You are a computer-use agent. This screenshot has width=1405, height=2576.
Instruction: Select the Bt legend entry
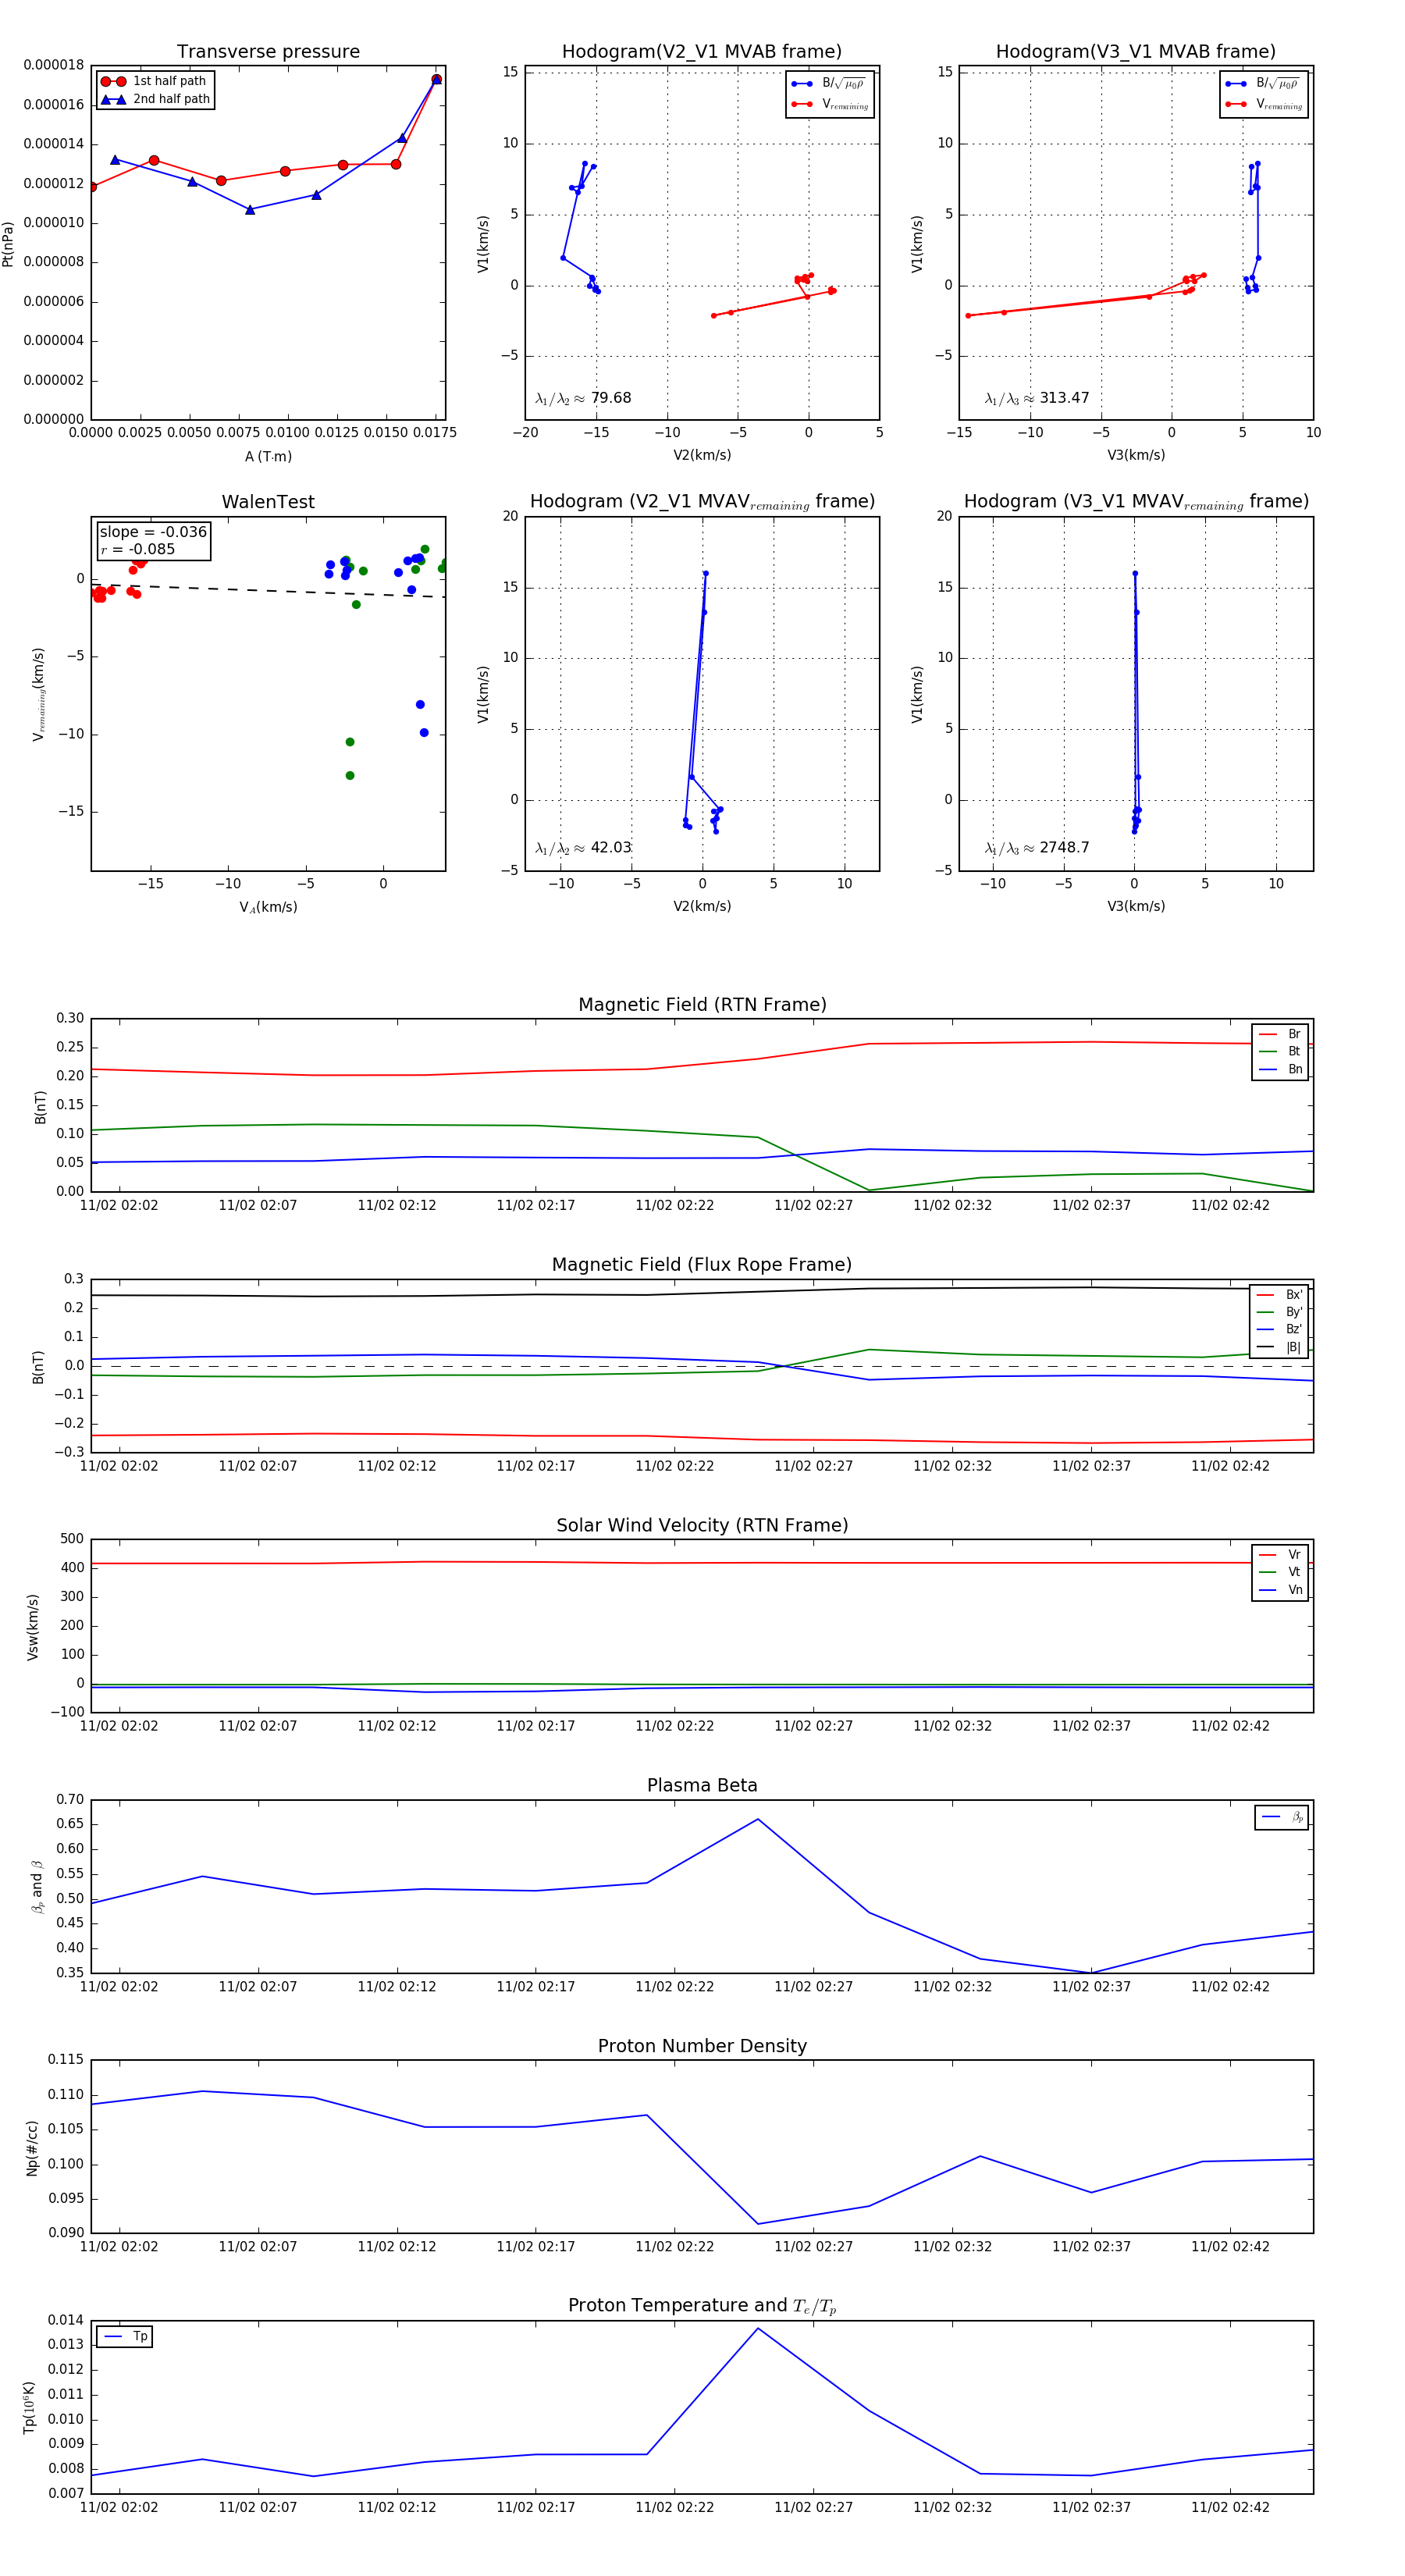click(x=1280, y=1052)
